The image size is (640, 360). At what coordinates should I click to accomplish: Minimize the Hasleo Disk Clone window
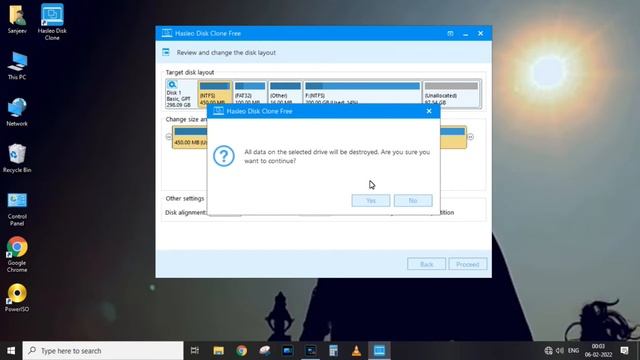click(465, 33)
